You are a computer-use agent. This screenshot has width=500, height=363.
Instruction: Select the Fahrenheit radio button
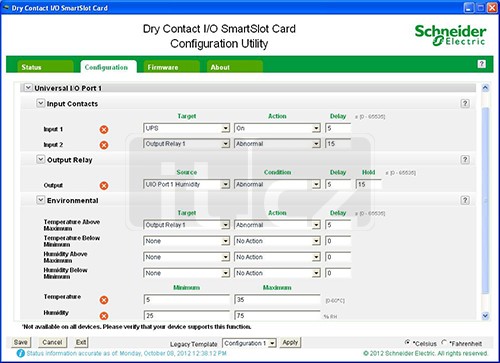tap(444, 342)
